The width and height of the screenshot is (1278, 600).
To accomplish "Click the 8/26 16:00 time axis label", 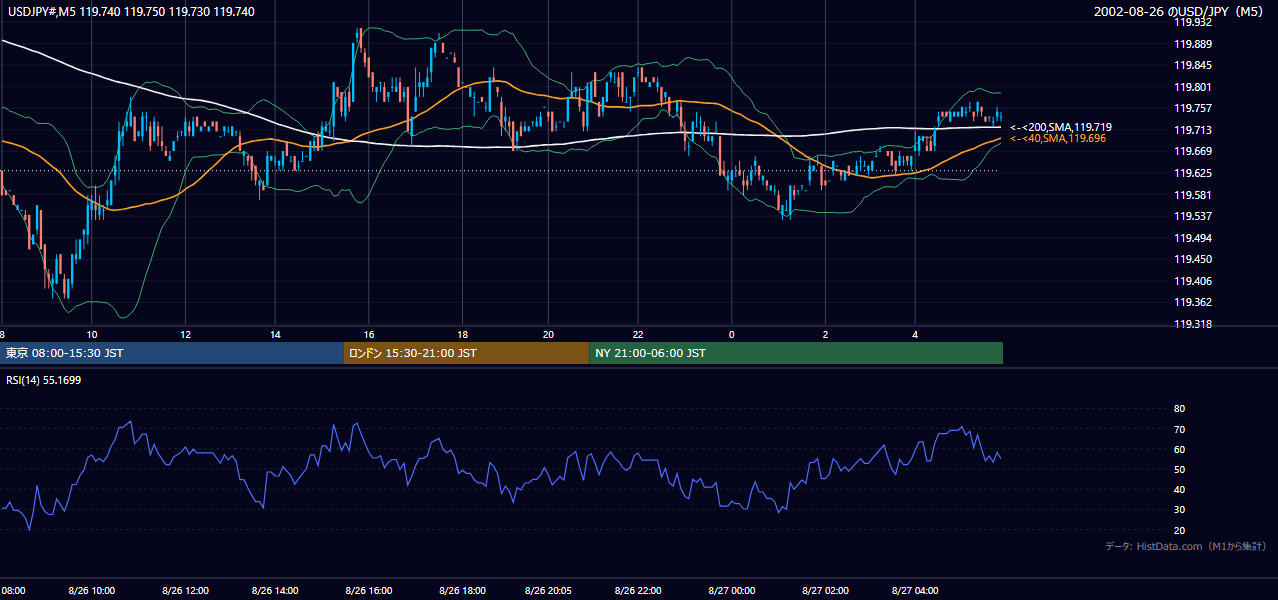I will pos(369,590).
